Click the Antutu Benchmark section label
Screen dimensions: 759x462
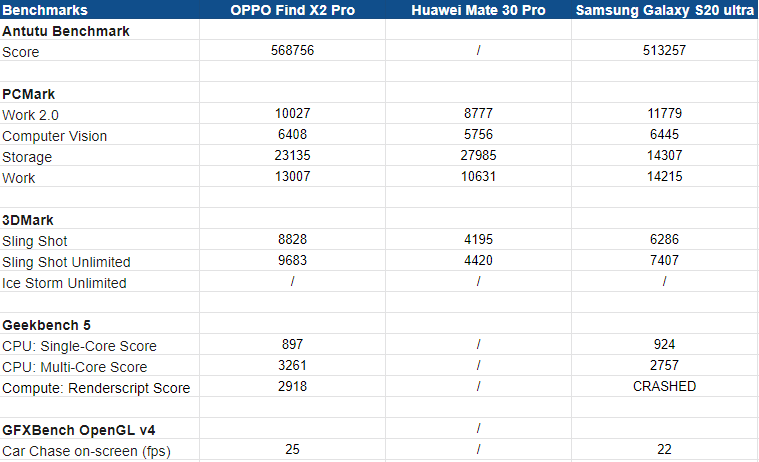66,31
